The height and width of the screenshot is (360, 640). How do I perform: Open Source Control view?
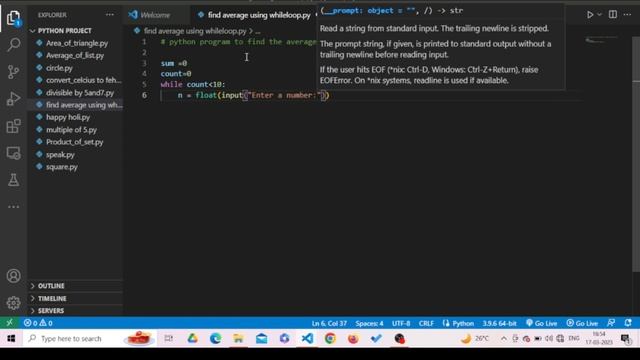coord(13,72)
